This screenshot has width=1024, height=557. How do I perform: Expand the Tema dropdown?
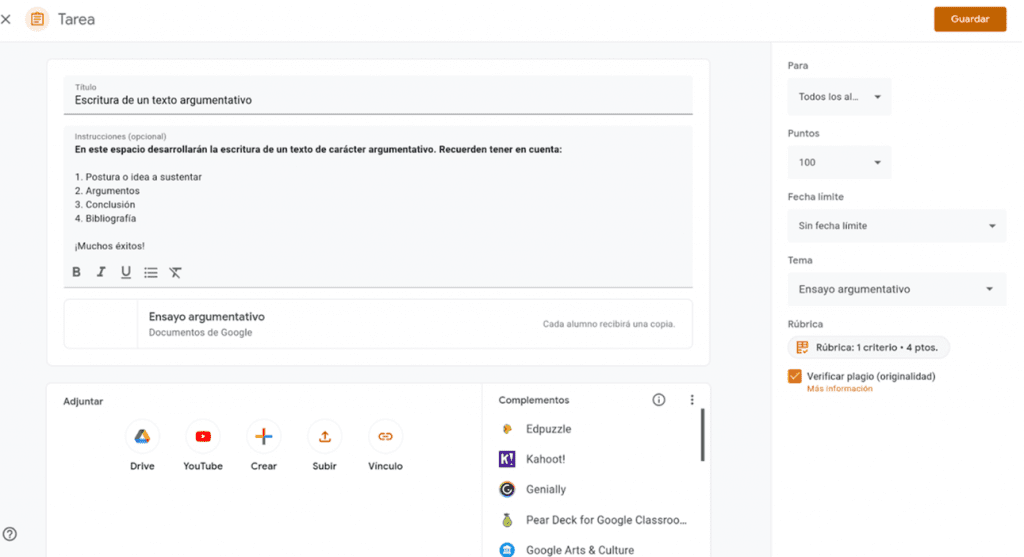point(896,289)
